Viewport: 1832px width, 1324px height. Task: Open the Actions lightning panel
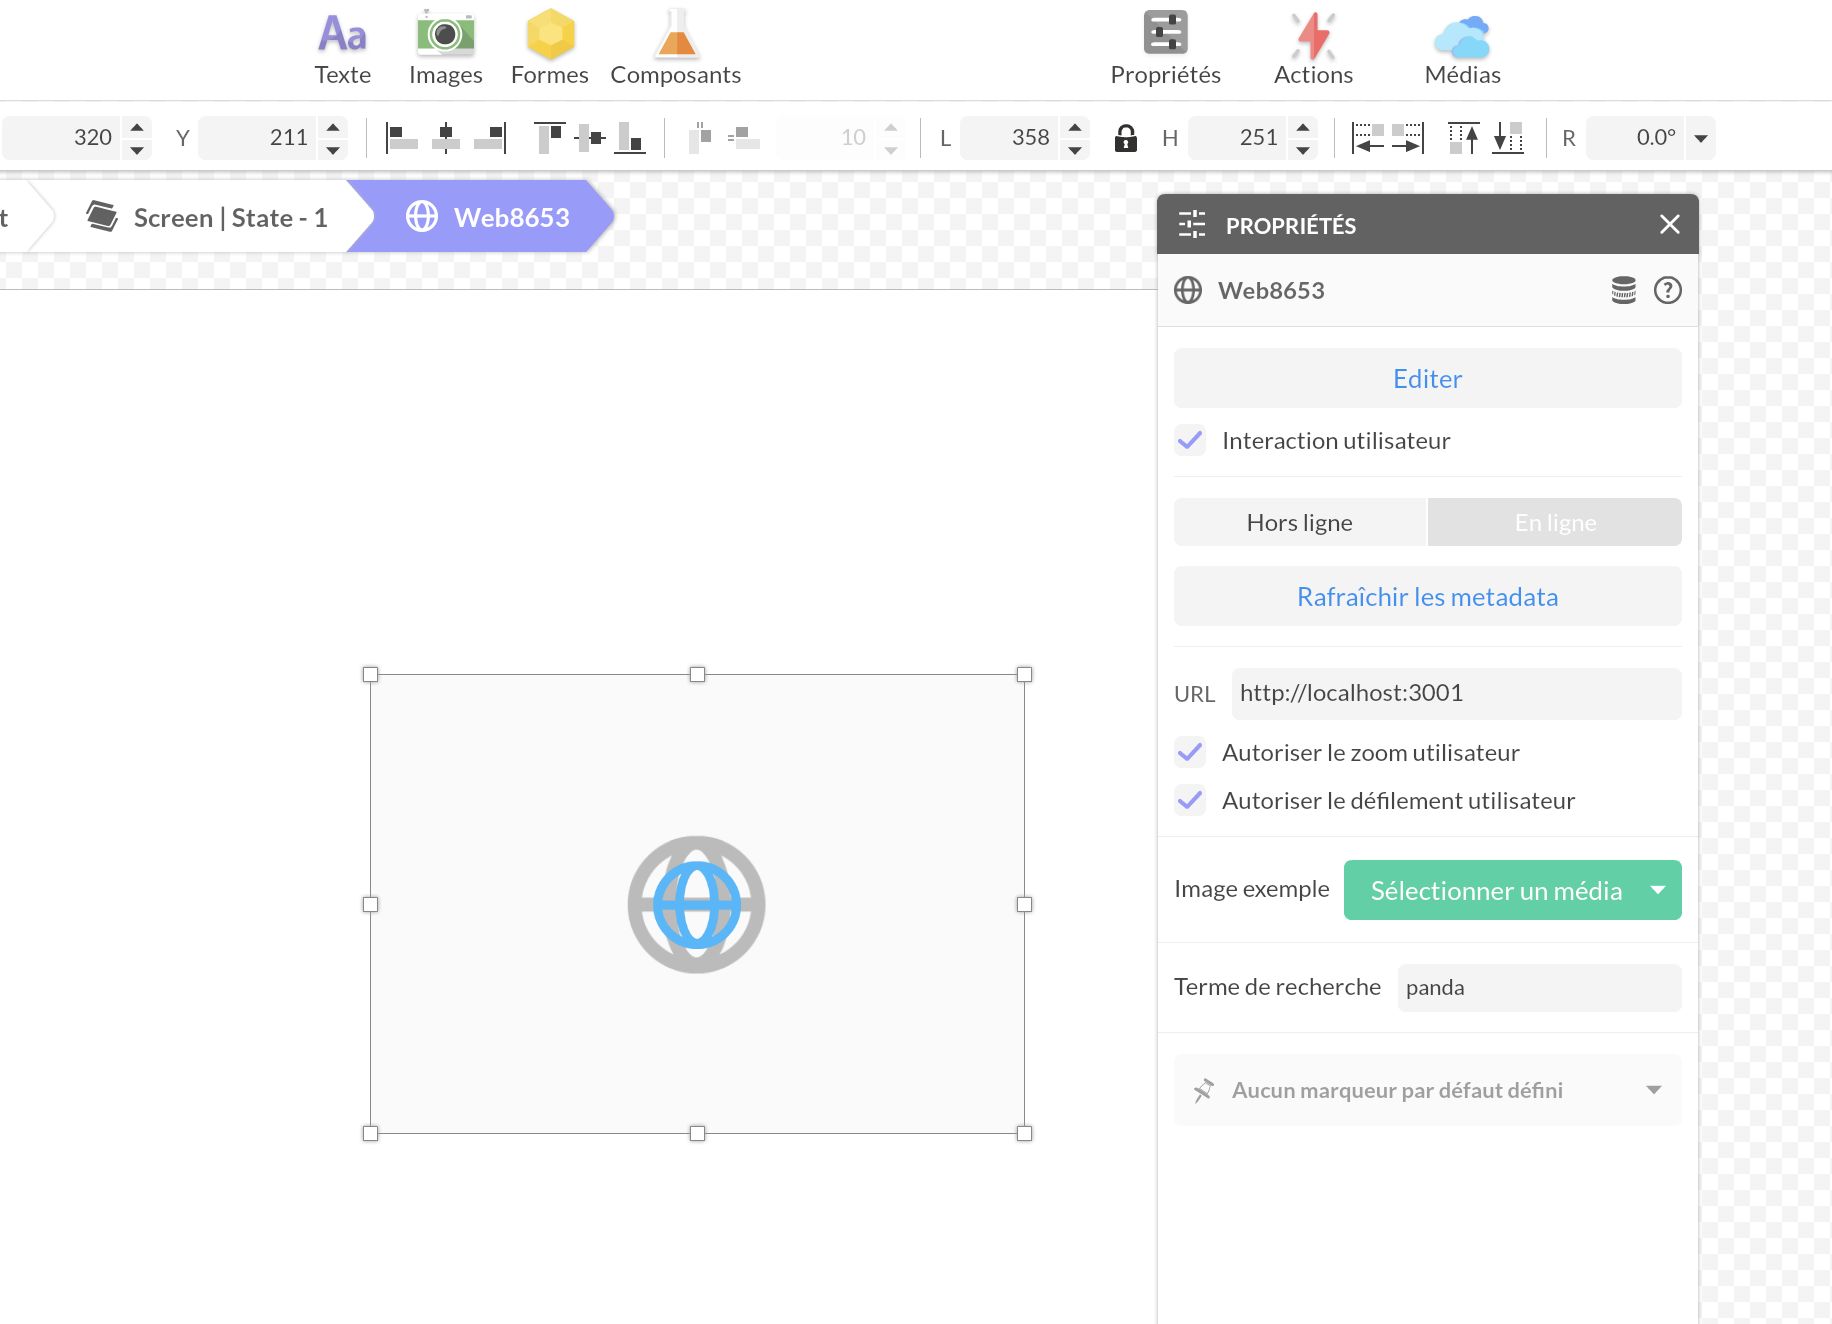tap(1312, 48)
